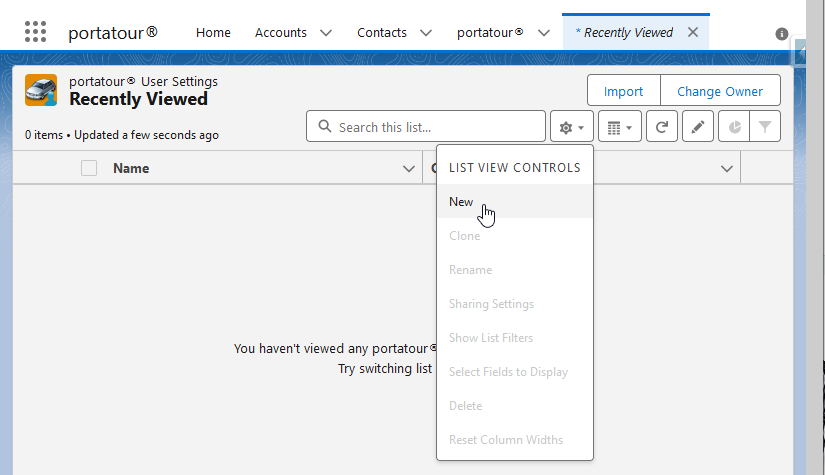
Task: Expand the Accounts tab dropdown chevron
Action: [x=326, y=33]
